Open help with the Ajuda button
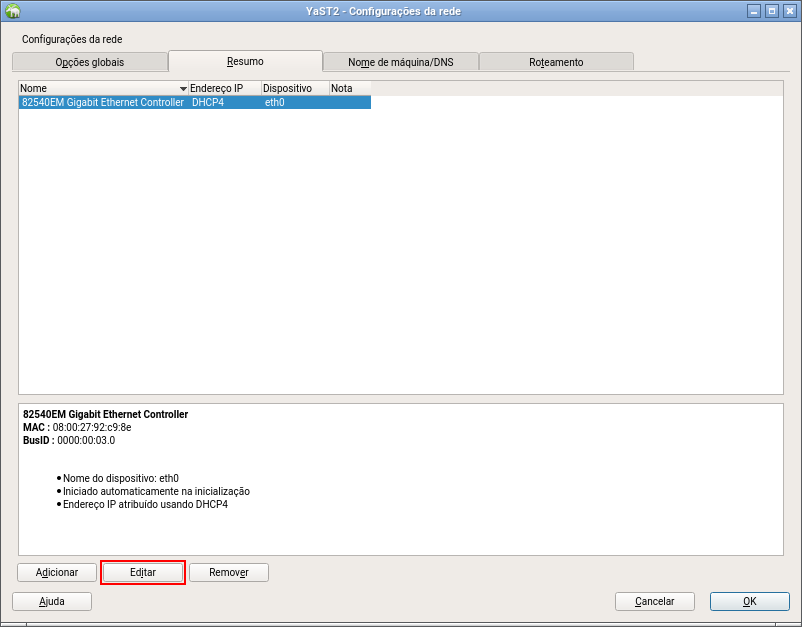 [52, 601]
